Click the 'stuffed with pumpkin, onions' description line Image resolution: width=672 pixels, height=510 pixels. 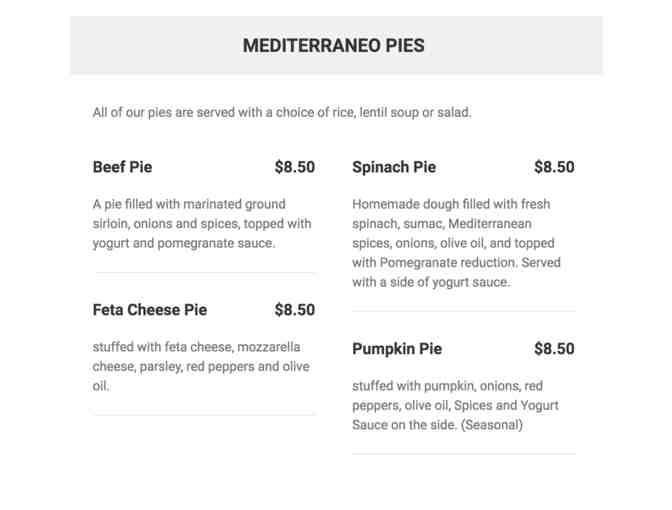447,386
